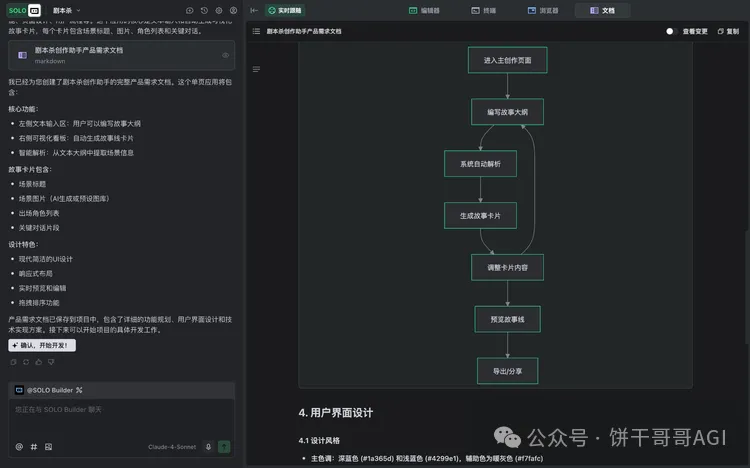750x468 pixels.
Task: Click the 复制 copy button
Action: [x=728, y=31]
